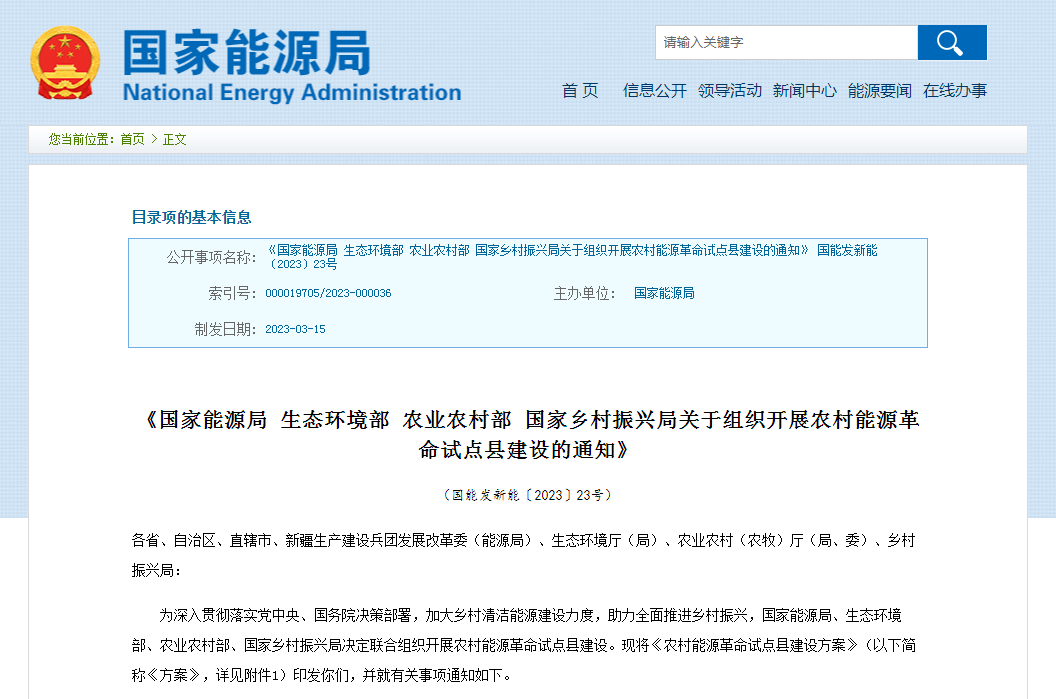Open the 新闻中心 navigation item
1056x699 pixels.
click(805, 90)
